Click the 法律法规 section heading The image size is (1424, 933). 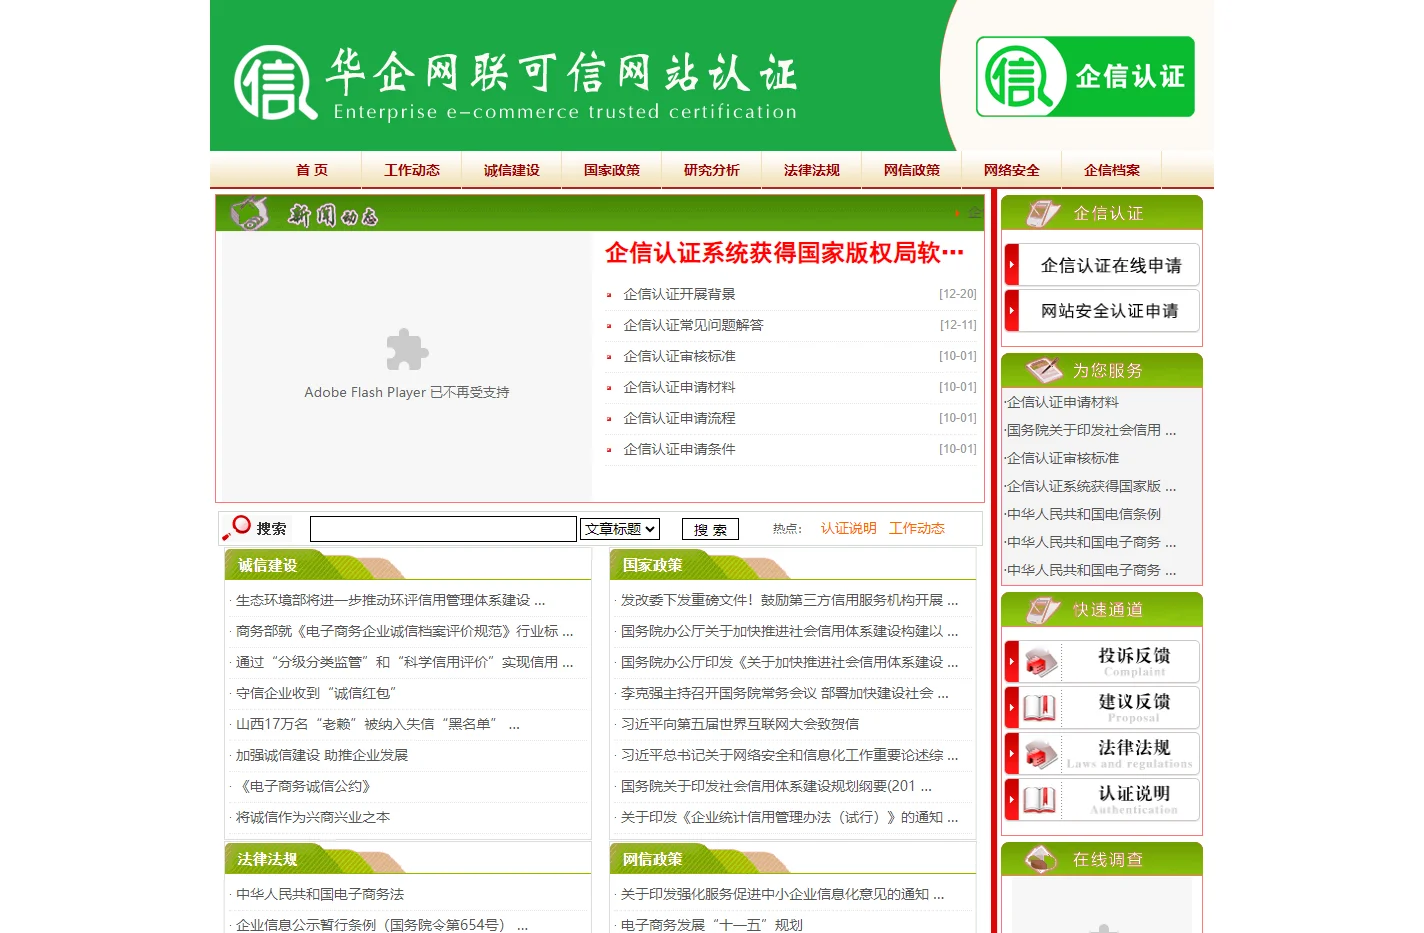pos(268,859)
